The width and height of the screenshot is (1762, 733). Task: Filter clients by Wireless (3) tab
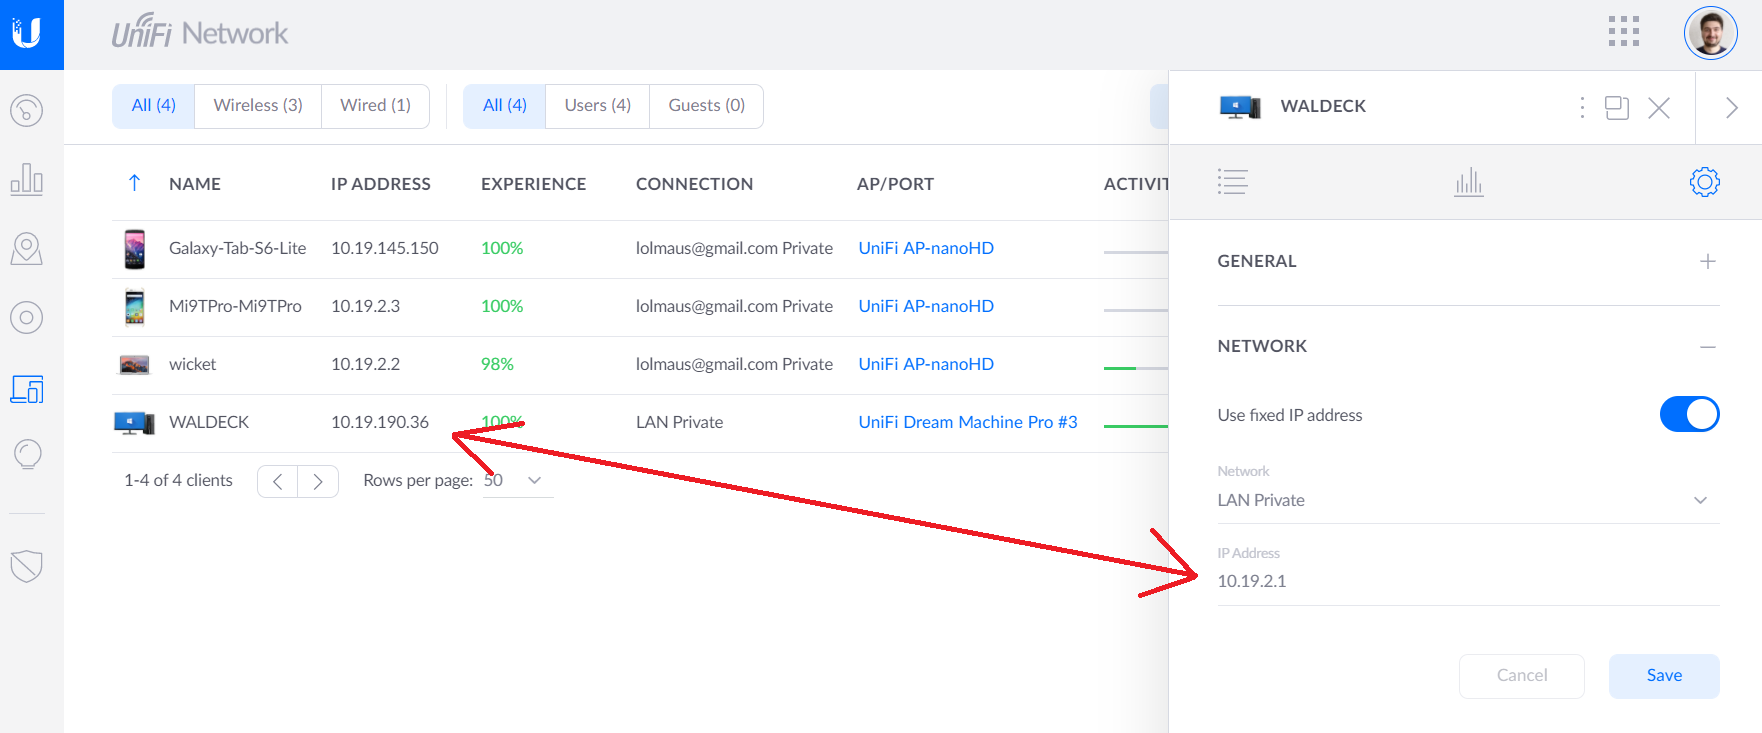(x=258, y=106)
